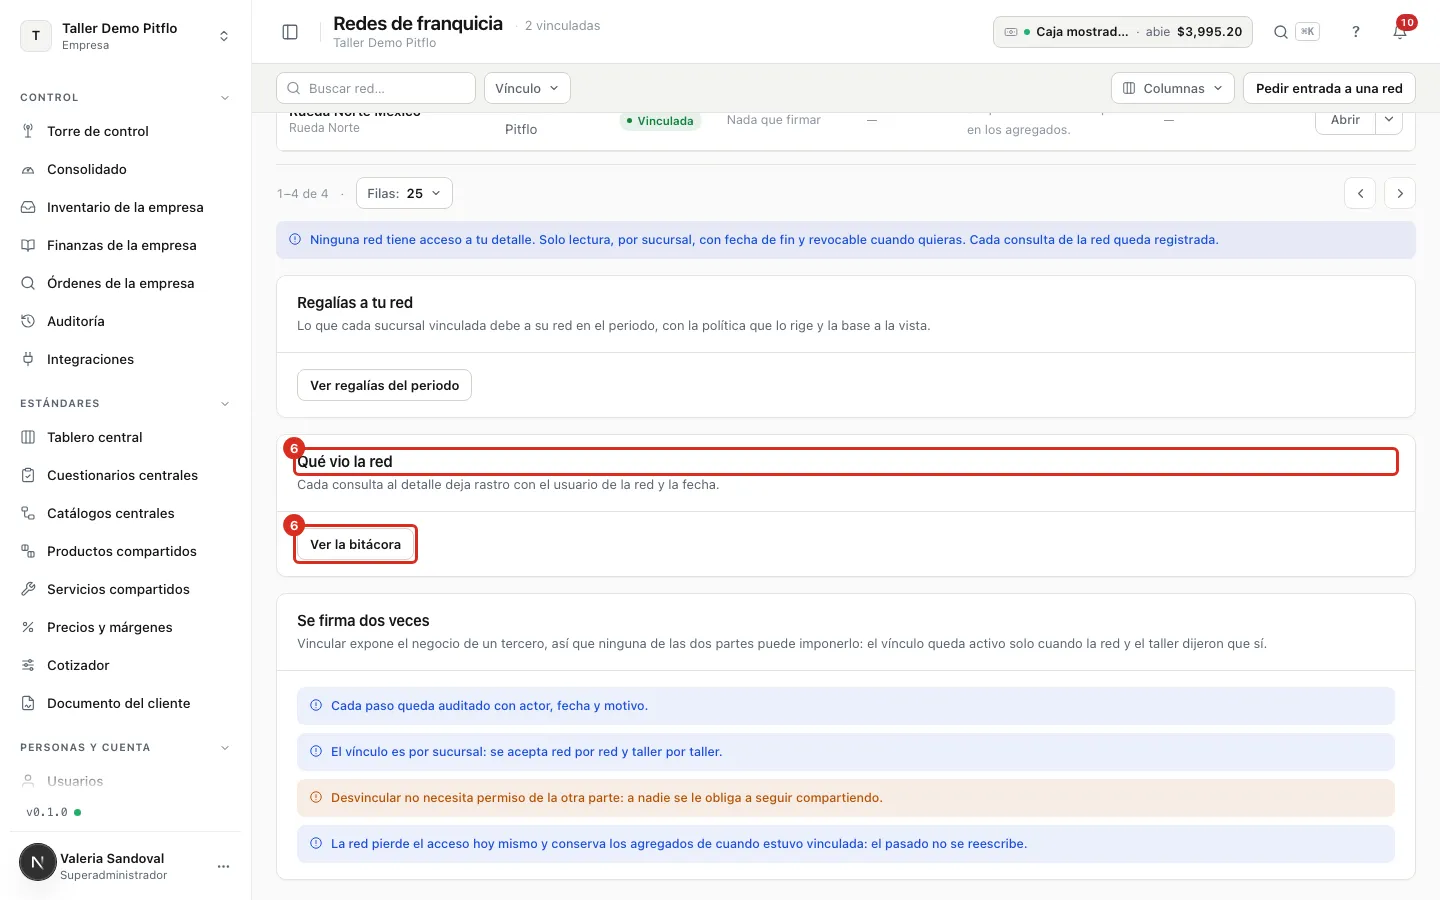1440x900 pixels.
Task: Go to next page arrow
Action: tap(1400, 193)
